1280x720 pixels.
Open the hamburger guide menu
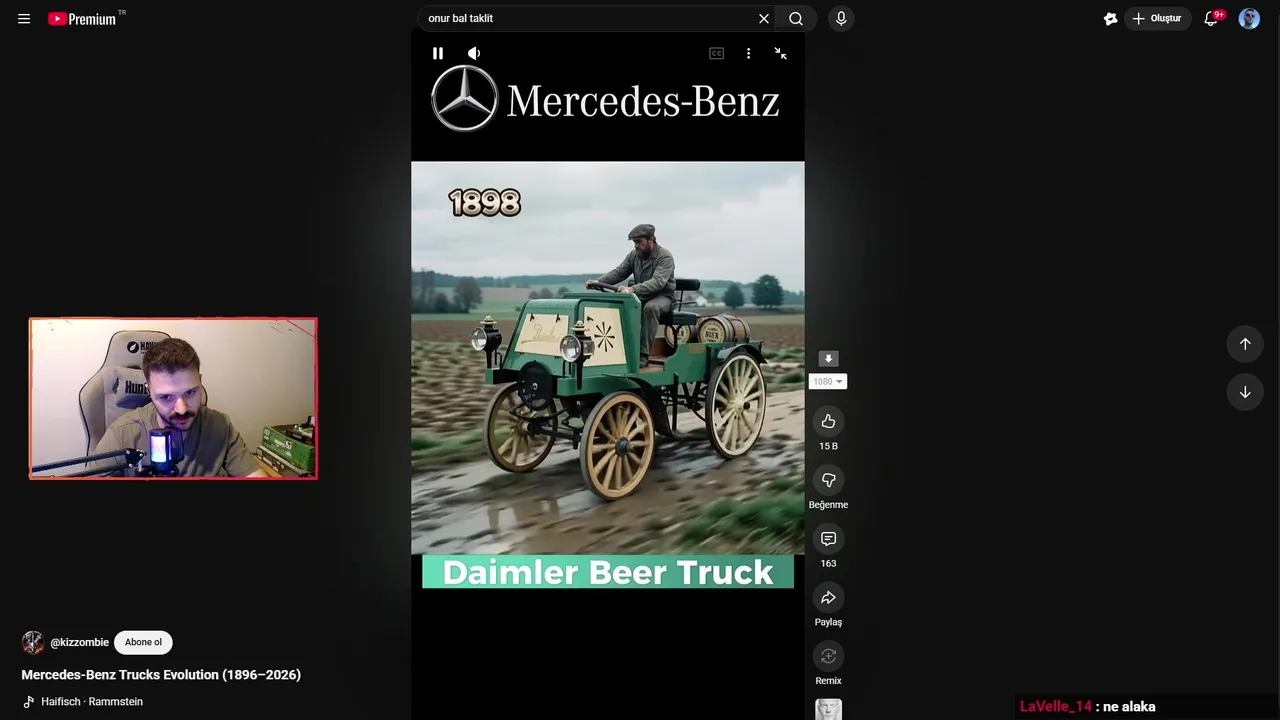pos(24,18)
